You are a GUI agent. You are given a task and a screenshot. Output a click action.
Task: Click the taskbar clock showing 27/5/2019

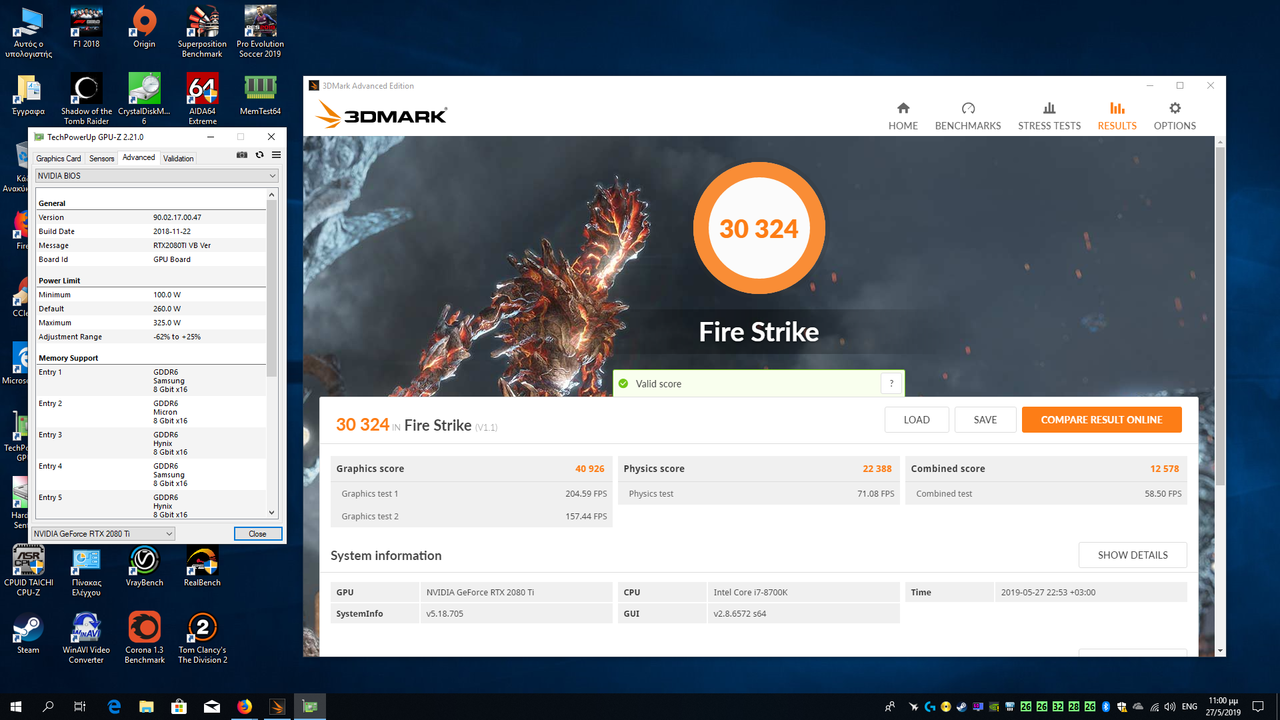(x=1225, y=706)
